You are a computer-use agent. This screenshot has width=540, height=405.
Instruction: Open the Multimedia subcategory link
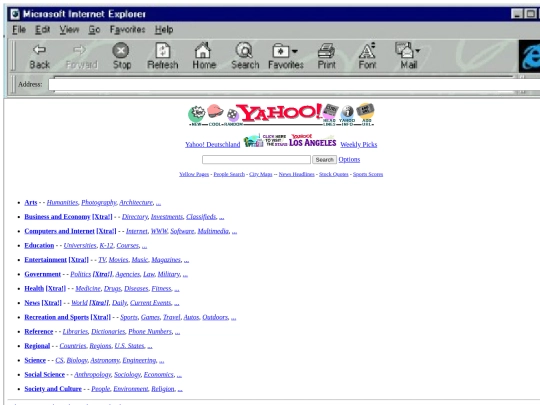[x=213, y=231]
